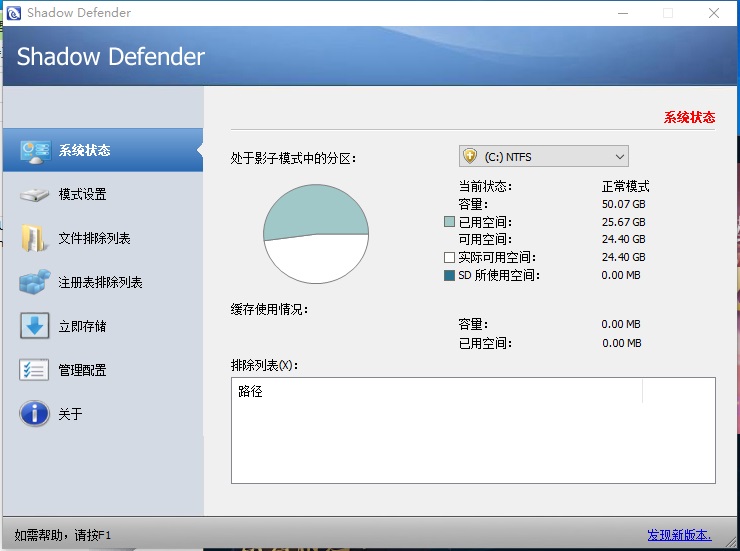Close the Shadow Defender window
740x551 pixels.
(714, 13)
